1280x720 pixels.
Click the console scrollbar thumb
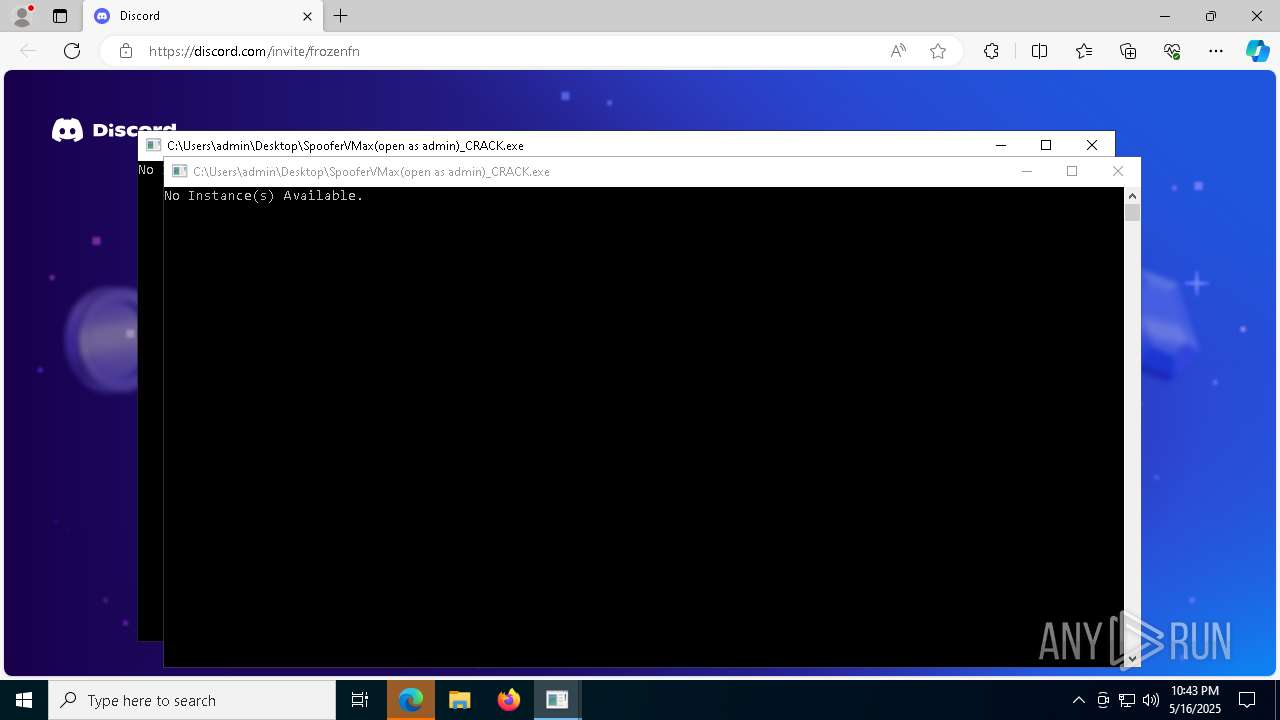(1132, 213)
